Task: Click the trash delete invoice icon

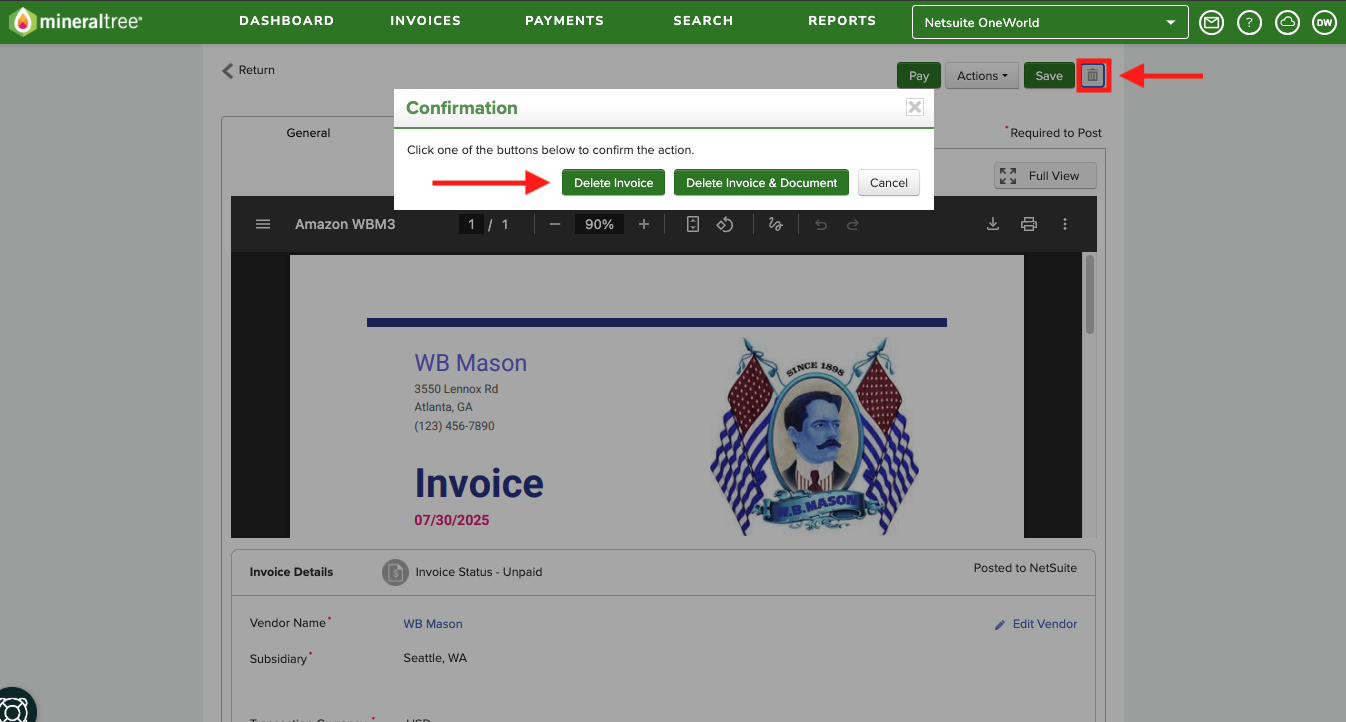Action: pyautogui.click(x=1093, y=76)
